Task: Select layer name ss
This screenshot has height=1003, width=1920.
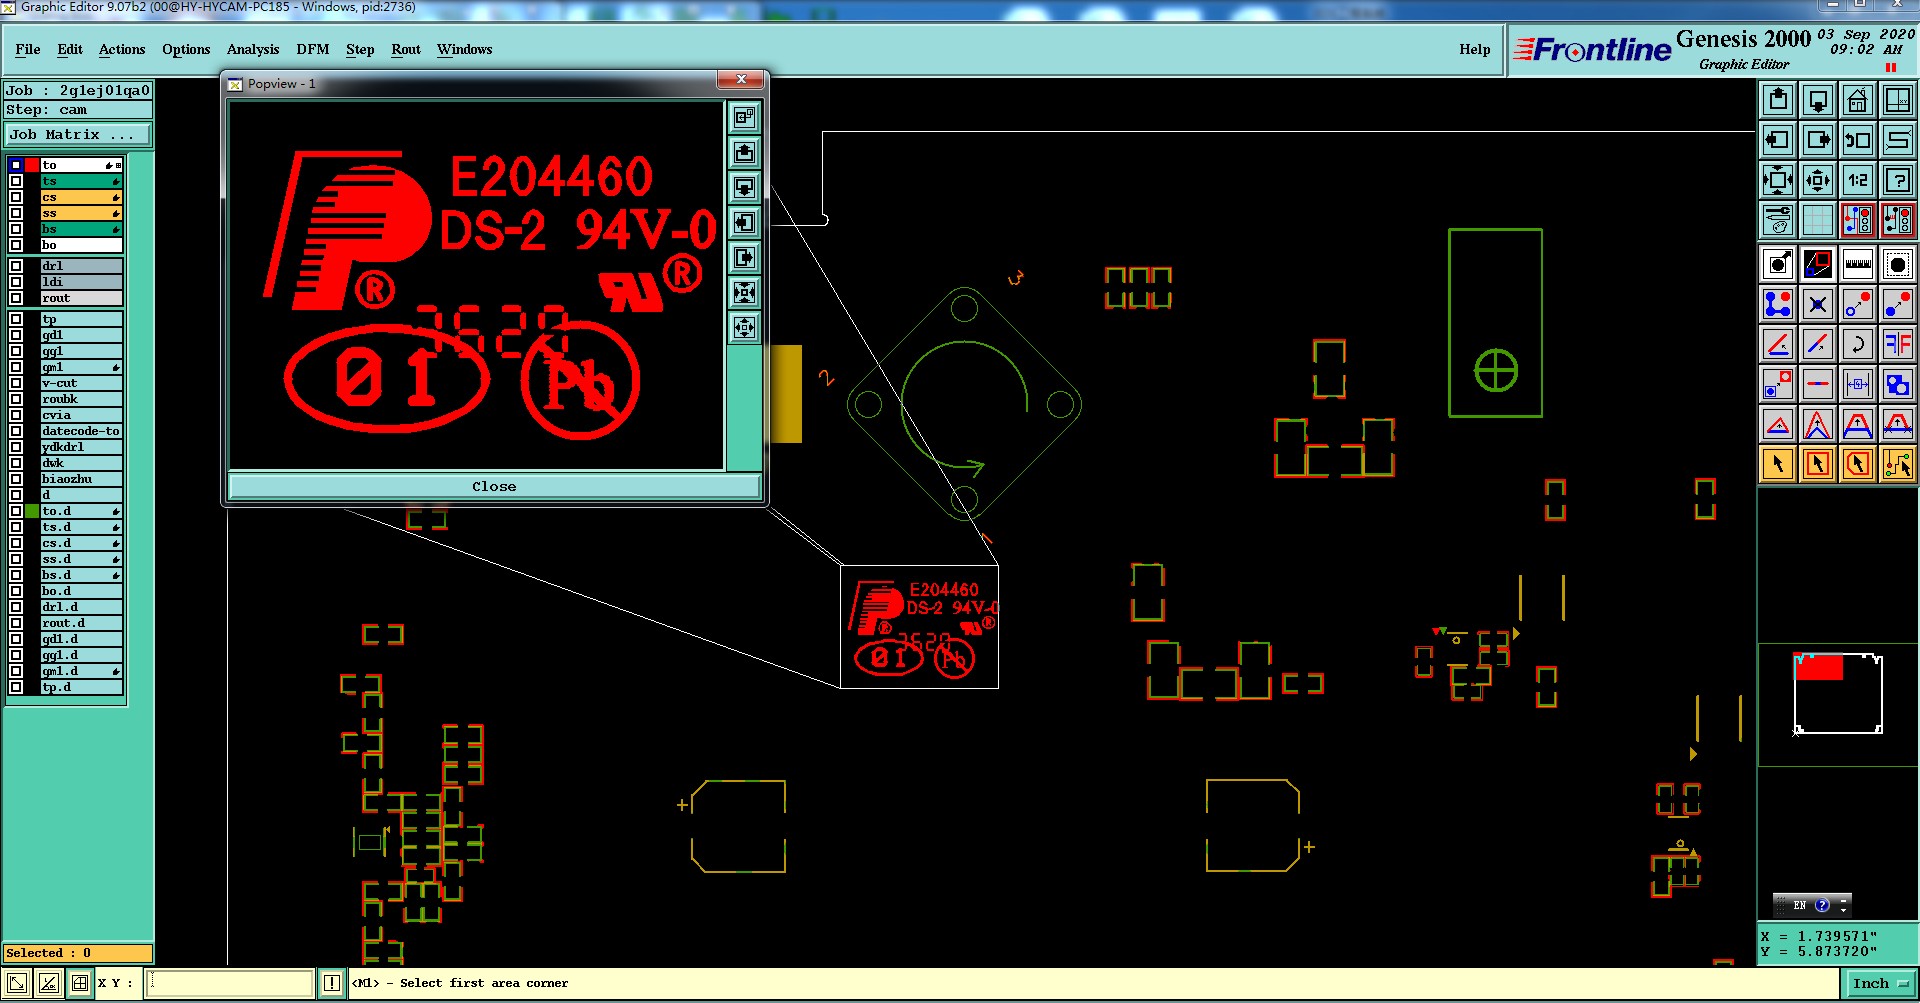Action: tap(81, 213)
